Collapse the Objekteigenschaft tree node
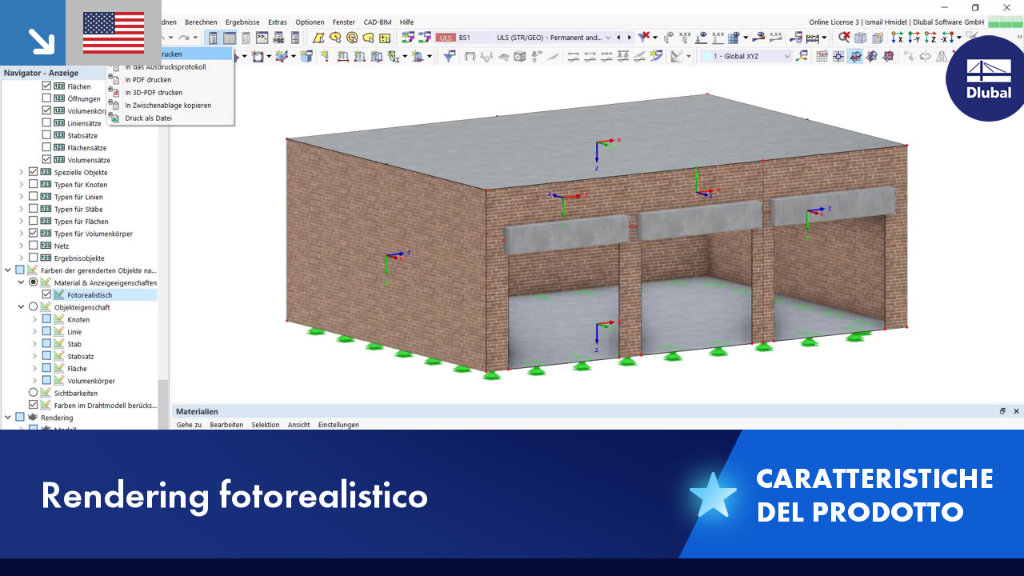Viewport: 1024px width, 576px height. 21,307
